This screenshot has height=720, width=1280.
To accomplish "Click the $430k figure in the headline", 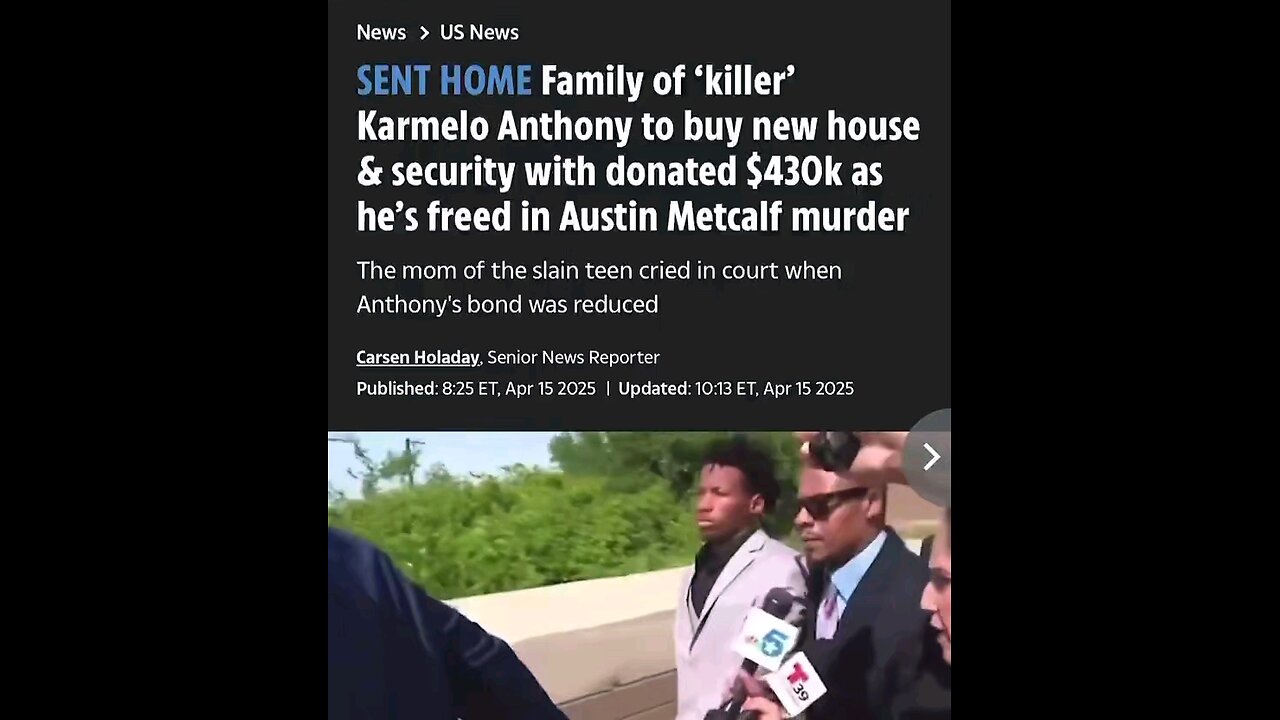I will [x=794, y=172].
